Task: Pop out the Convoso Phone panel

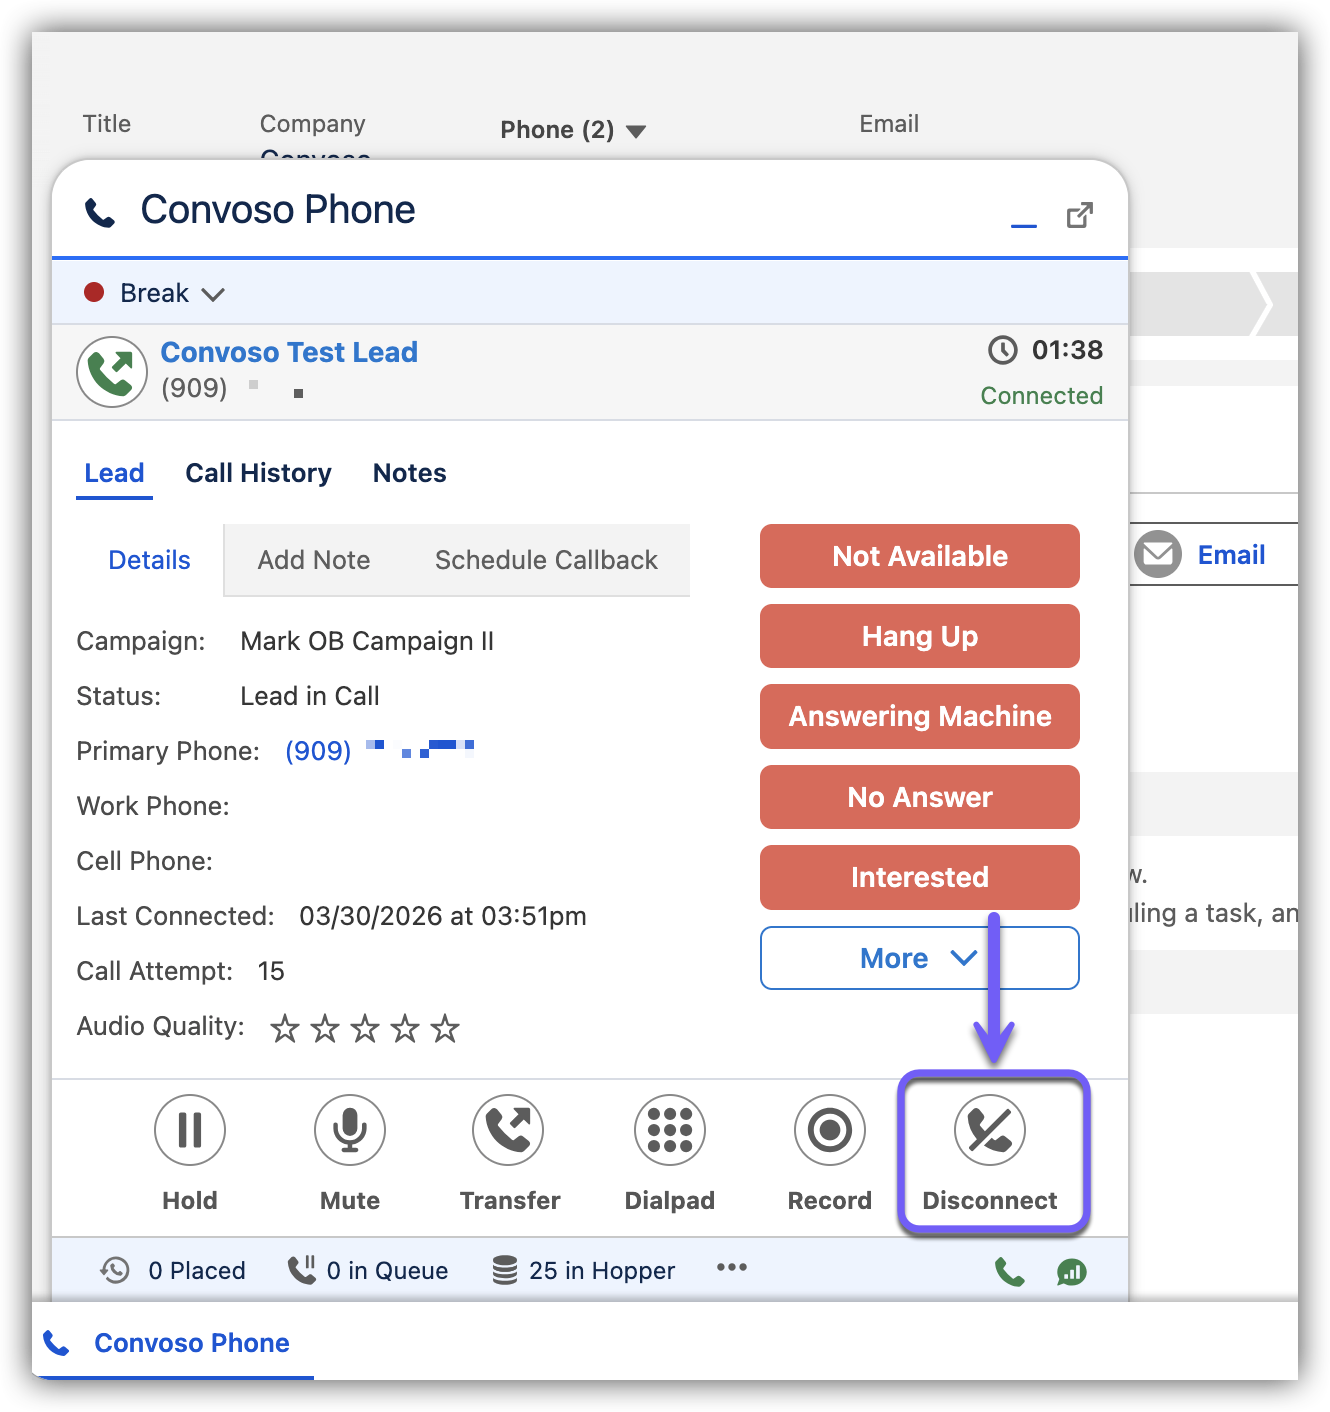Action: coord(1080,215)
